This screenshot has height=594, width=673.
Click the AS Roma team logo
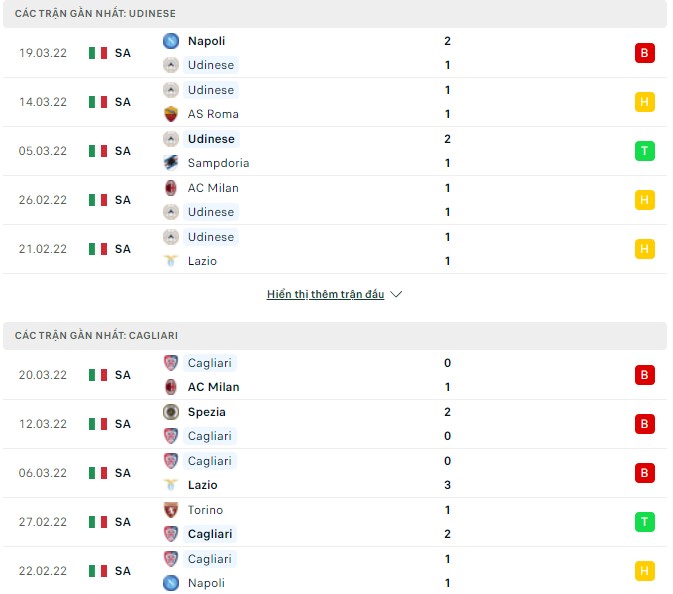click(171, 114)
